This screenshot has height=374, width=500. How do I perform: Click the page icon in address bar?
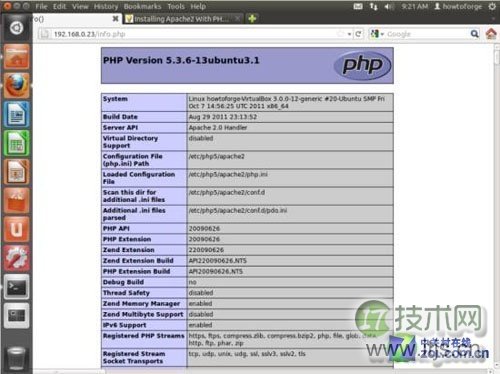pyautogui.click(x=45, y=34)
